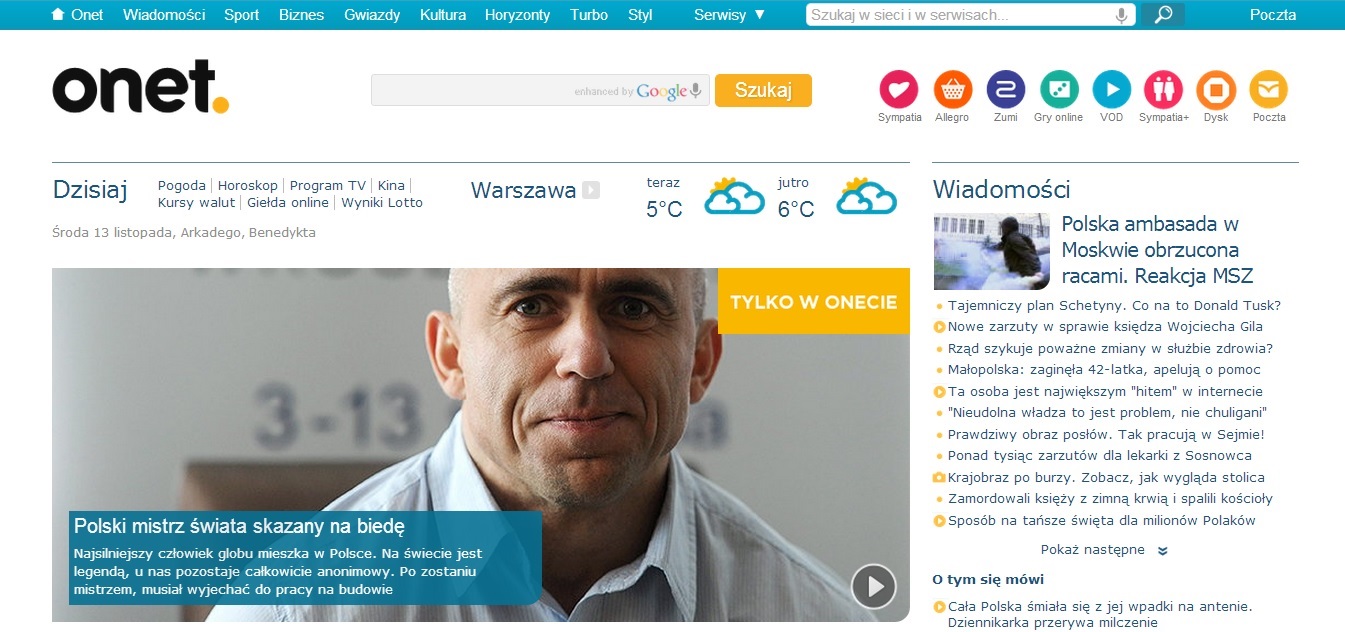Open the Dysk storage icon
This screenshot has height=632, width=1345.
coord(1216,90)
